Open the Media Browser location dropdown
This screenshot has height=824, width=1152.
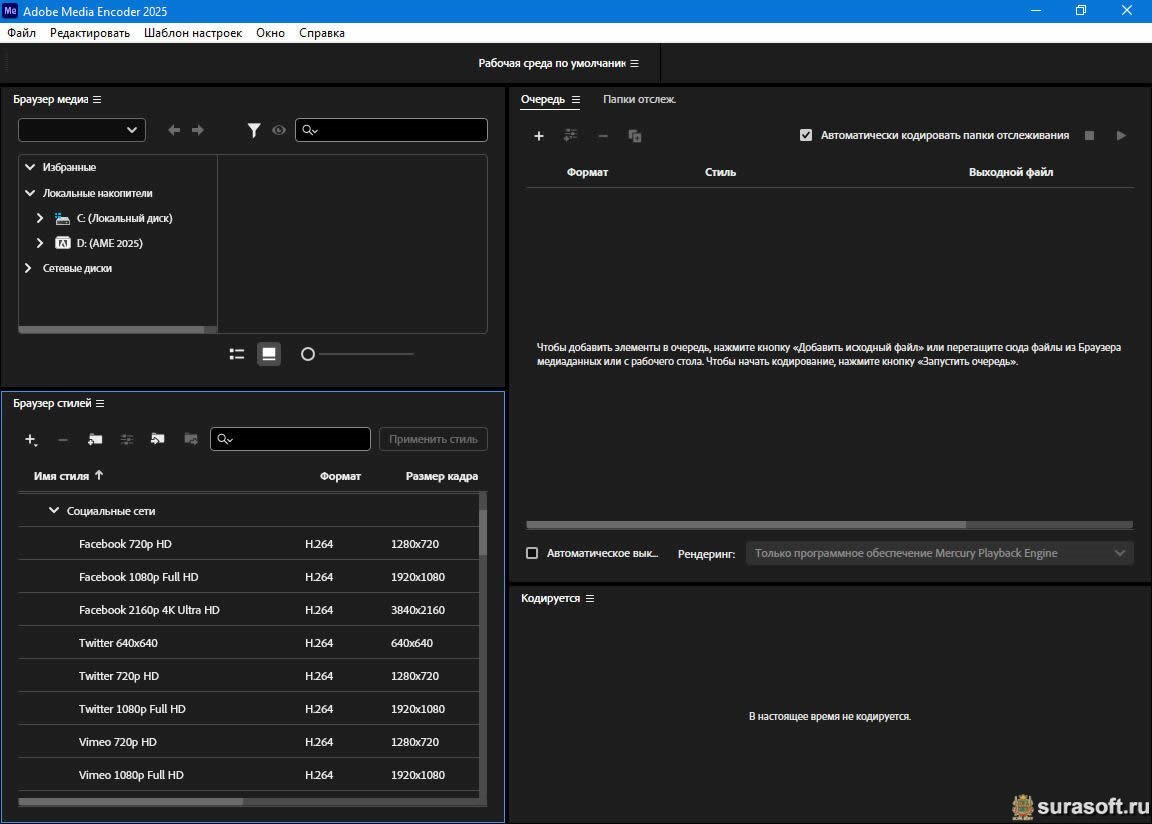pyautogui.click(x=82, y=130)
